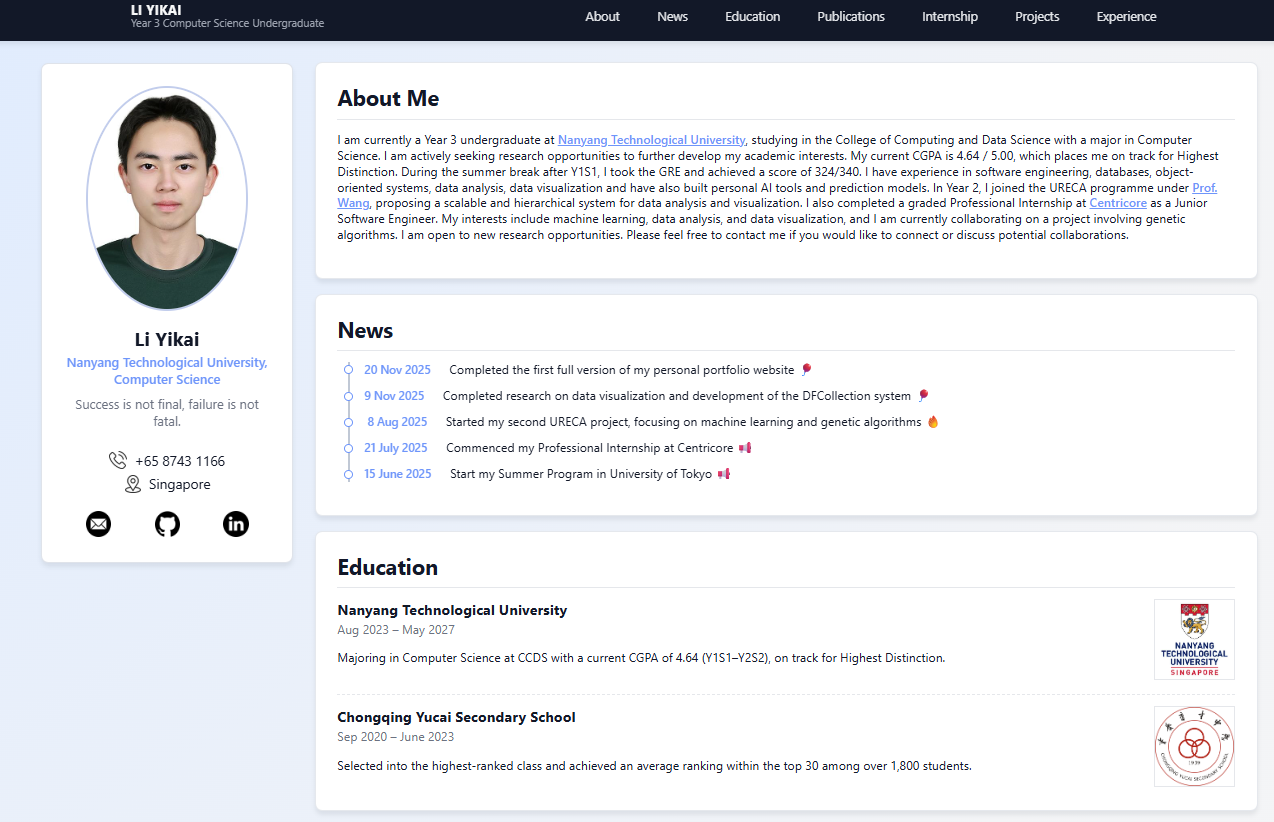Click the fire emoji on the URECA news item
The width and height of the screenshot is (1274, 822).
(x=932, y=421)
